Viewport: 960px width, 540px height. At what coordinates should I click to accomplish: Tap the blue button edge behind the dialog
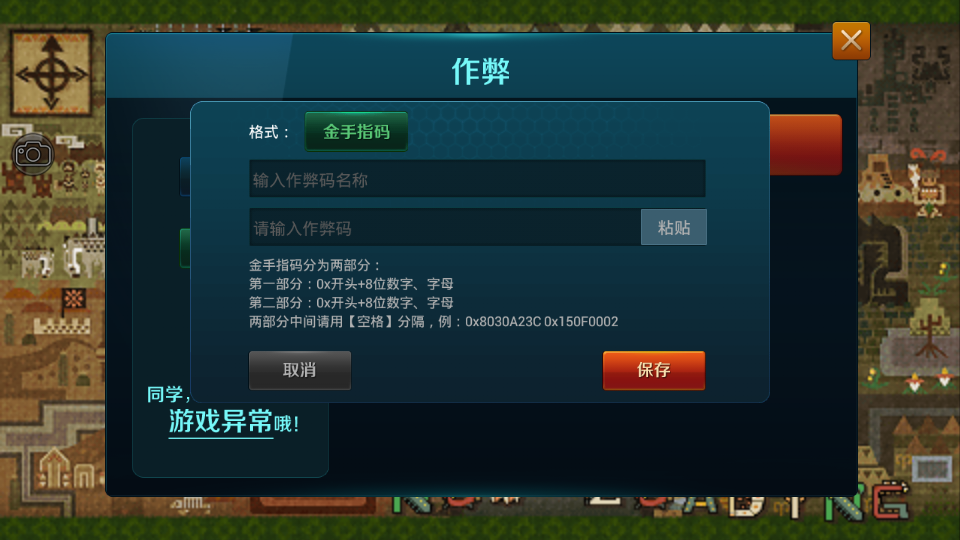185,177
